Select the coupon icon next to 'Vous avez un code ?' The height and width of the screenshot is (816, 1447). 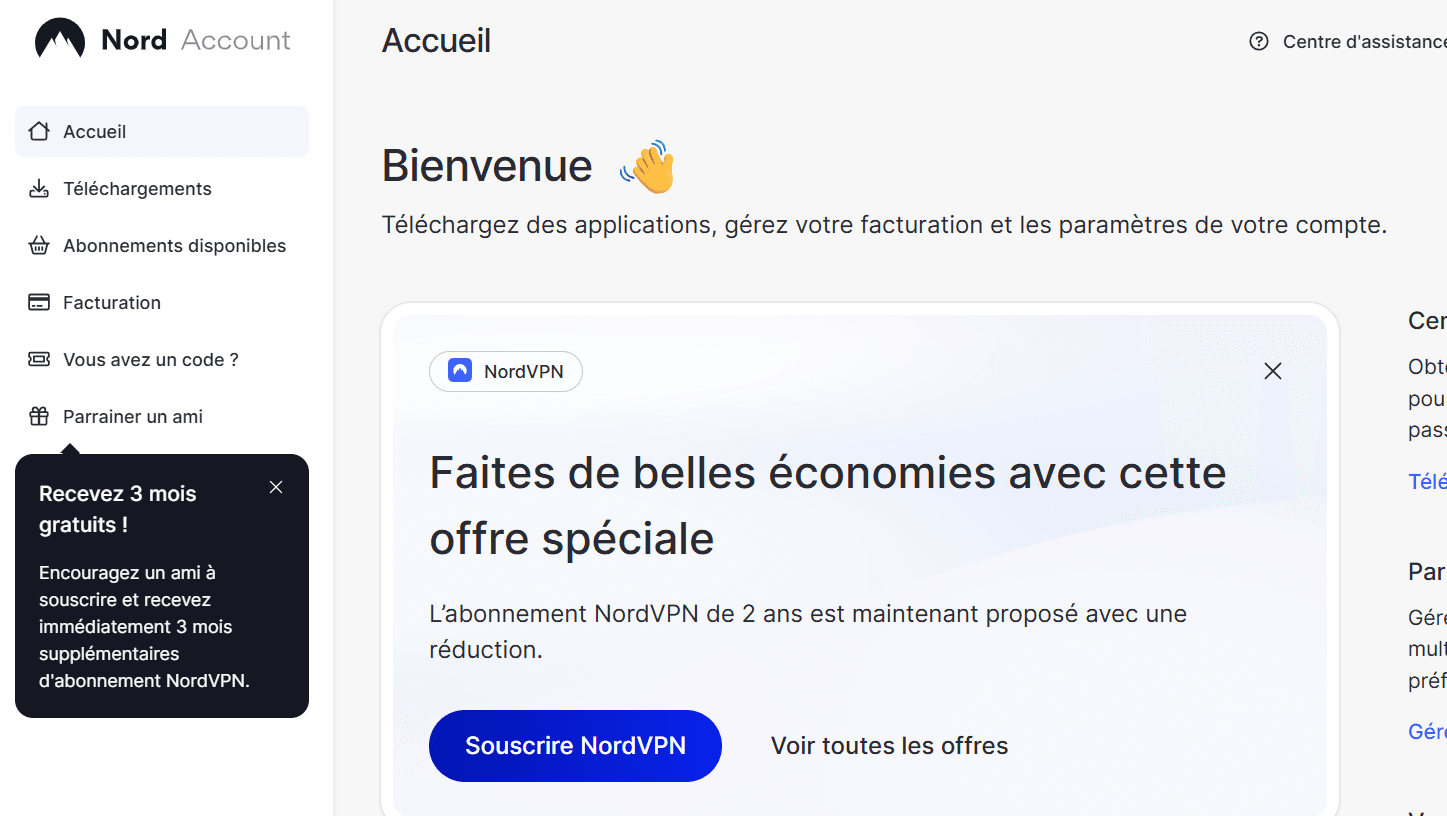tap(38, 359)
